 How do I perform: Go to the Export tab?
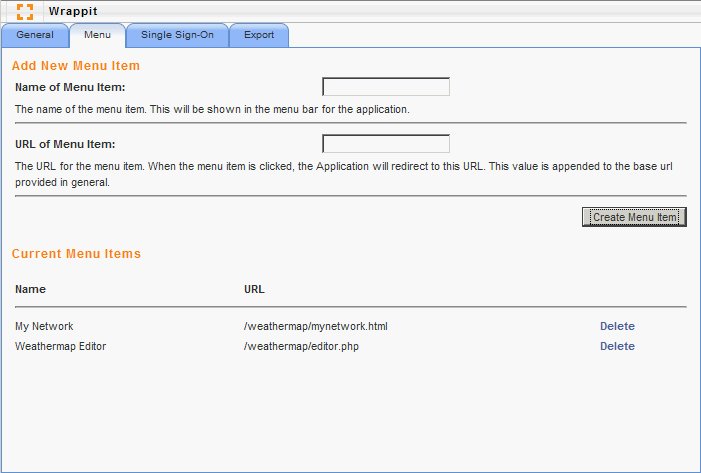[x=259, y=35]
